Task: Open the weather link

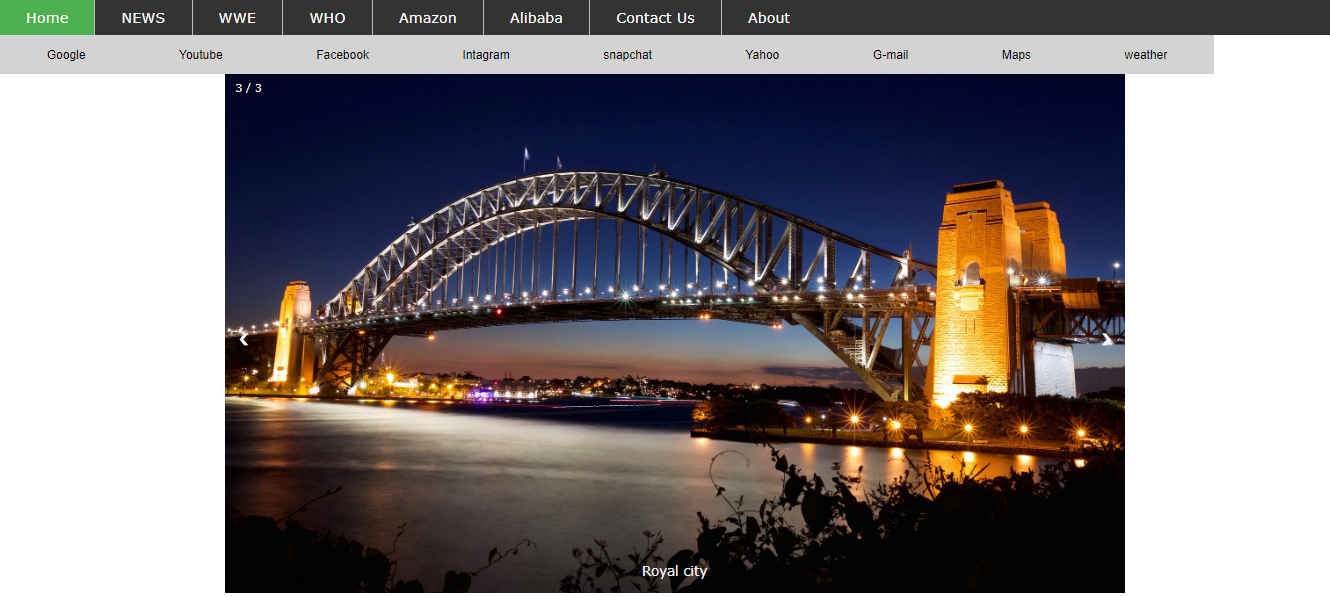Action: (1145, 55)
